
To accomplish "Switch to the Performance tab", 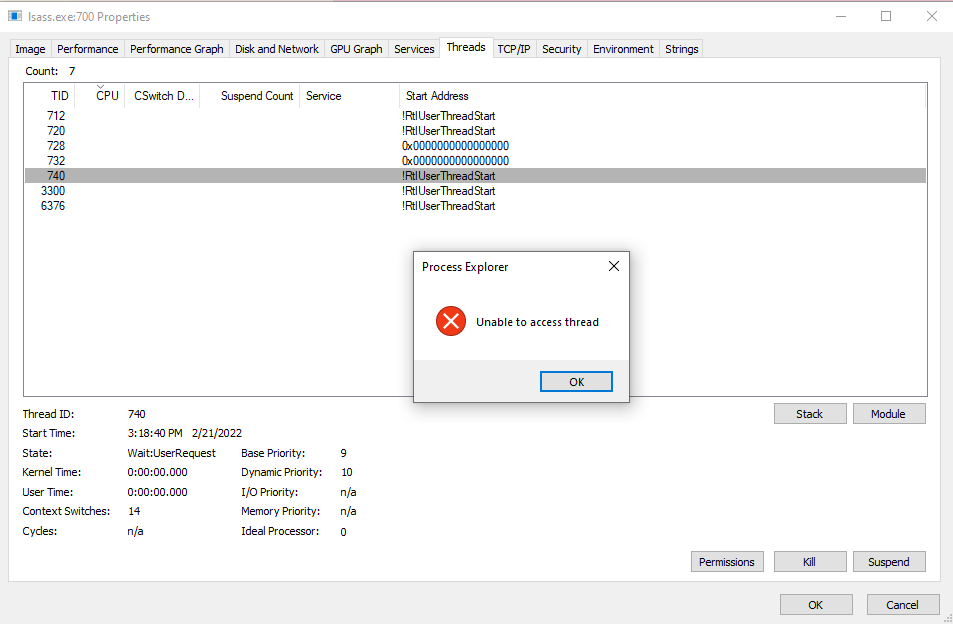I will [88, 49].
